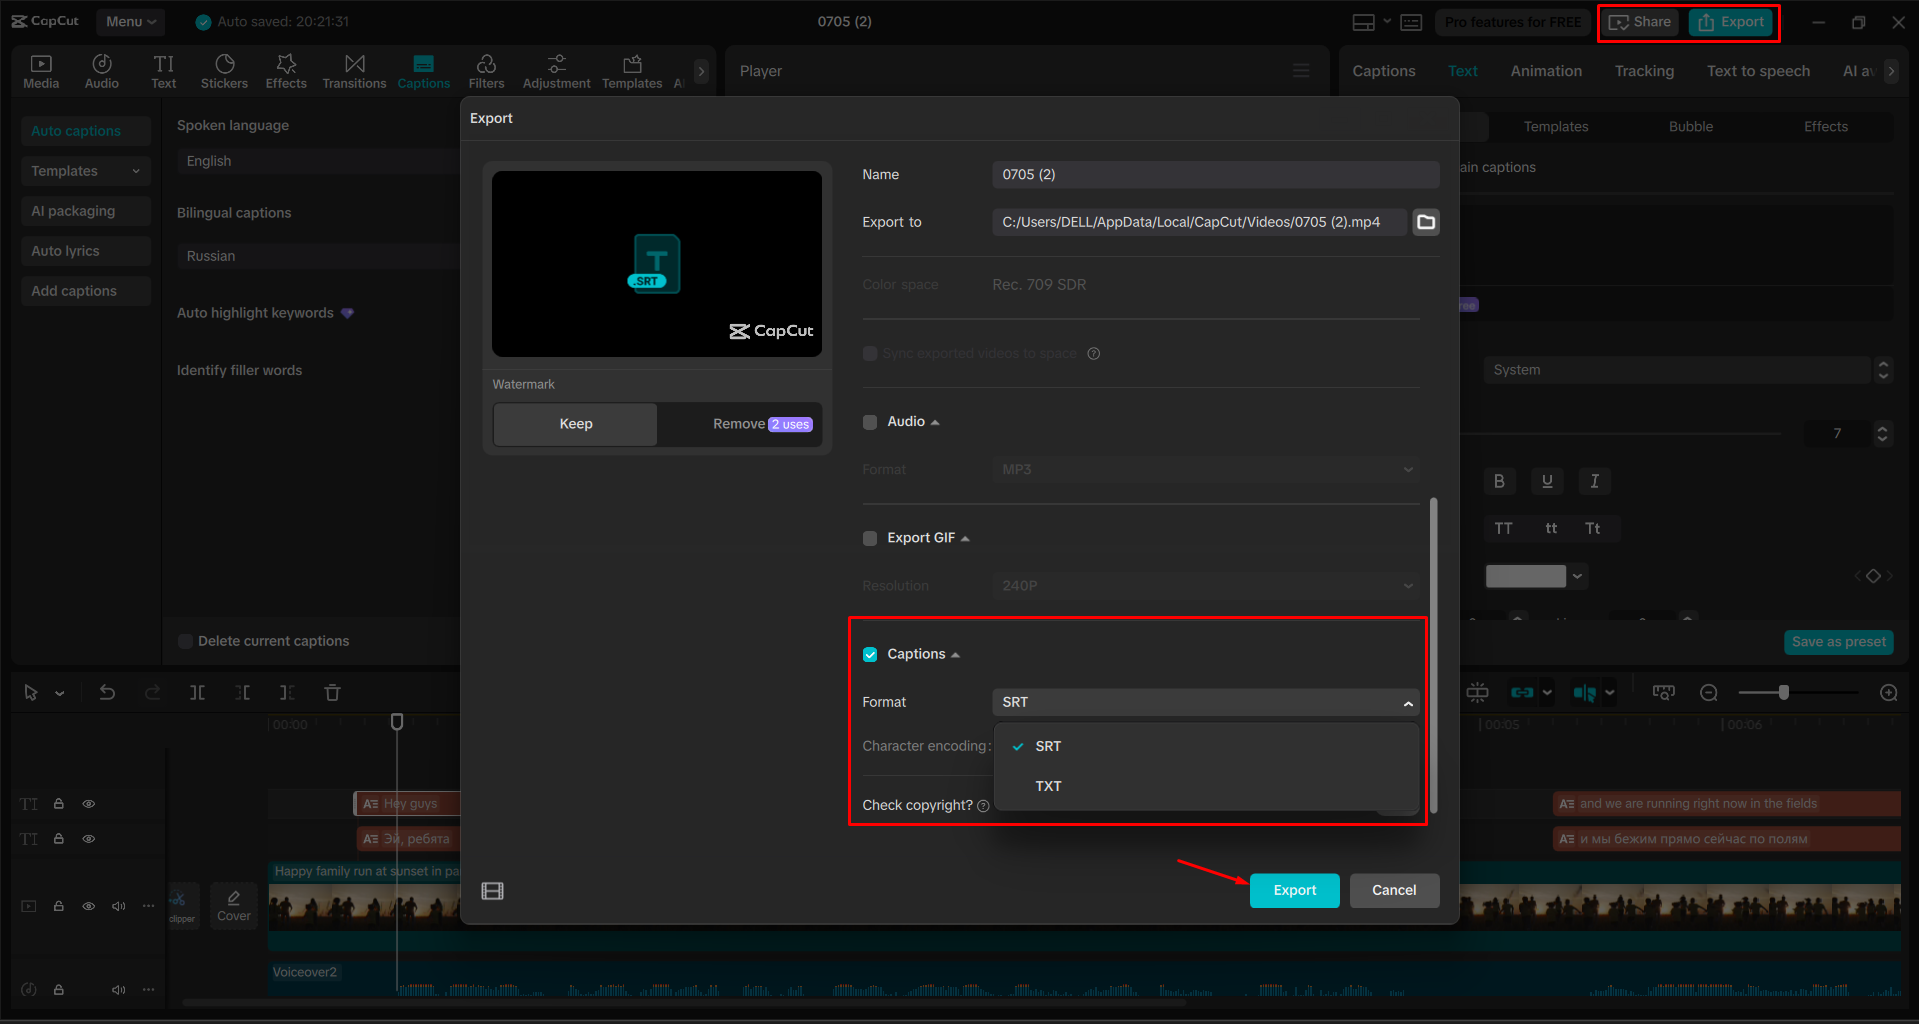Expand the Templates dropdown in the left sidebar
The width and height of the screenshot is (1919, 1024).
(x=85, y=171)
